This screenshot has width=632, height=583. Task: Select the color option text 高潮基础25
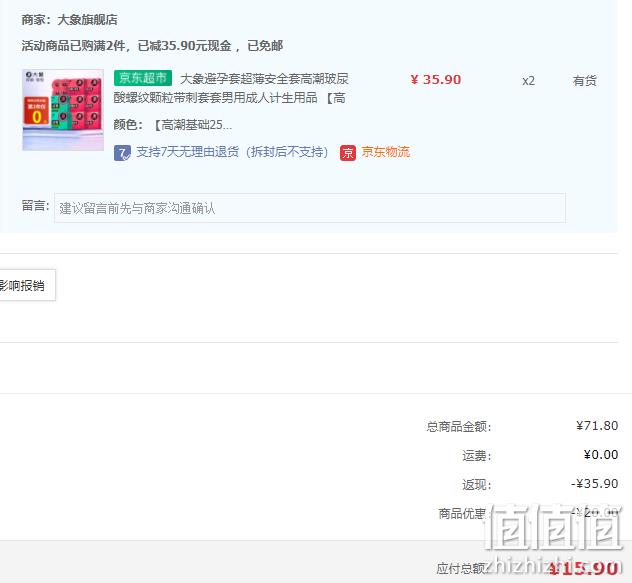(x=192, y=125)
